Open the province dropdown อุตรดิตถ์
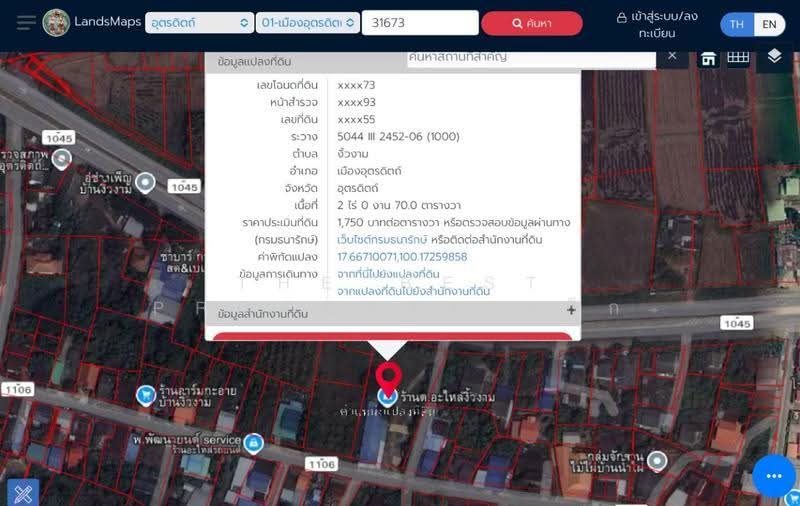The width and height of the screenshot is (800, 506). [199, 23]
